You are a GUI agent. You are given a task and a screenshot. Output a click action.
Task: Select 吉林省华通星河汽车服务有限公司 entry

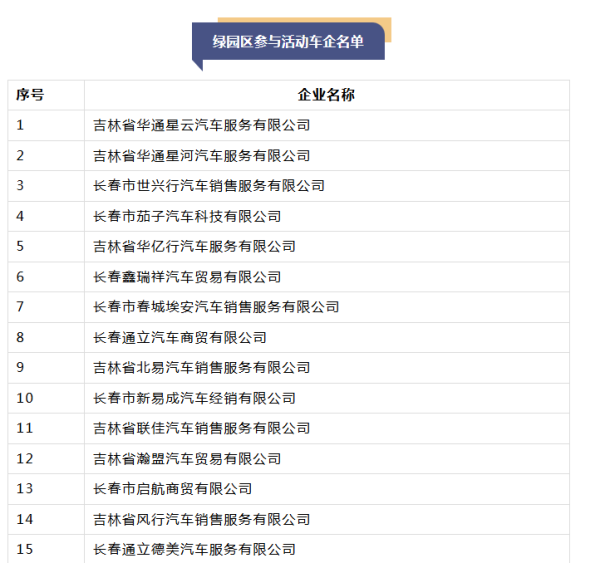201,156
